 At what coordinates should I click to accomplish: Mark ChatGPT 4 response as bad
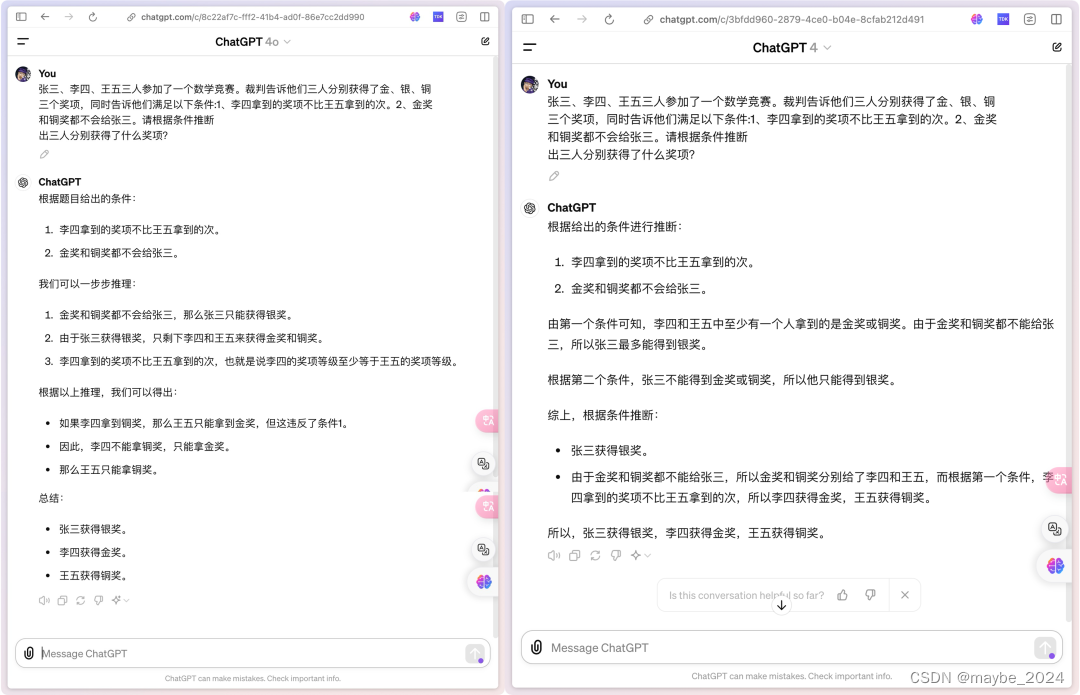tap(616, 555)
